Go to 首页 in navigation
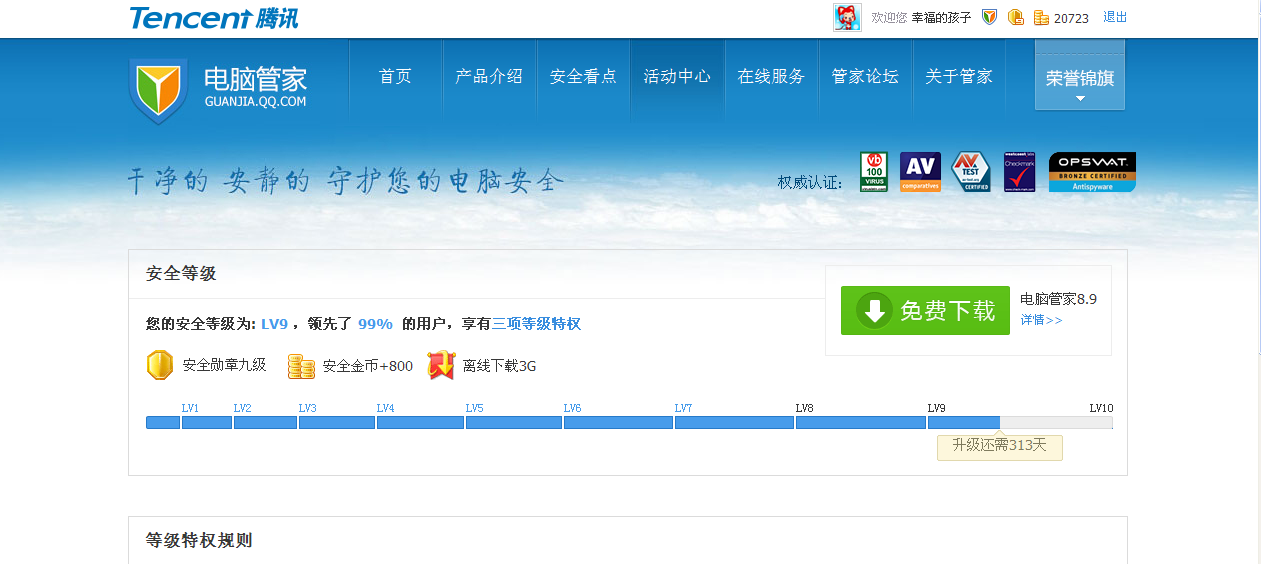This screenshot has width=1261, height=564. point(395,76)
